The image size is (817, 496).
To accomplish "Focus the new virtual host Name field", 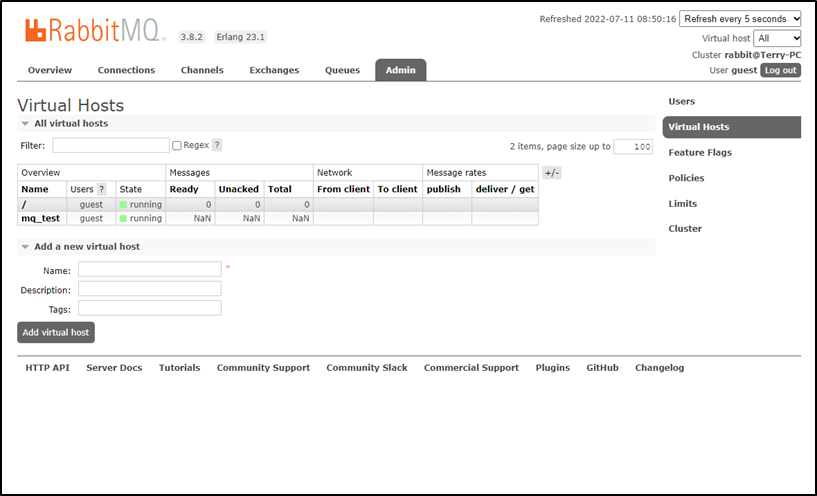I will point(150,269).
